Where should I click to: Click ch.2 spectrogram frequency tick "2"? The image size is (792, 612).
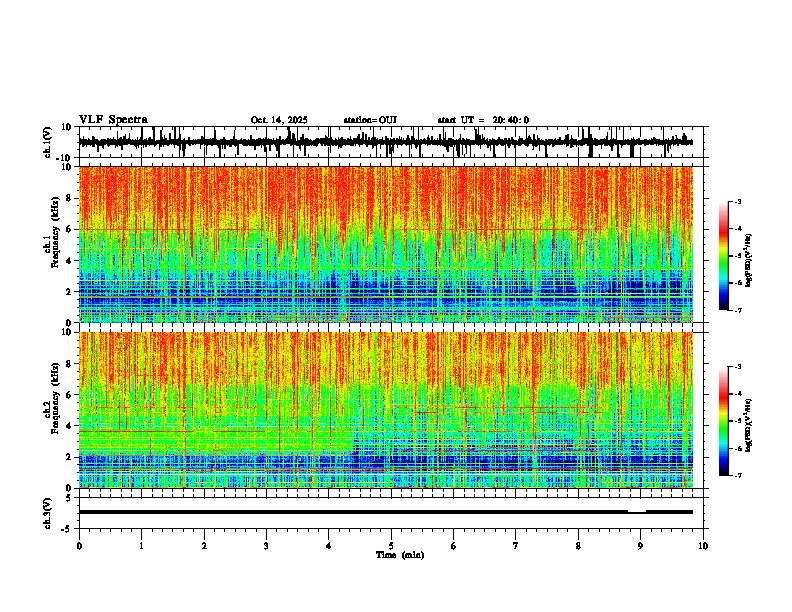pos(69,457)
